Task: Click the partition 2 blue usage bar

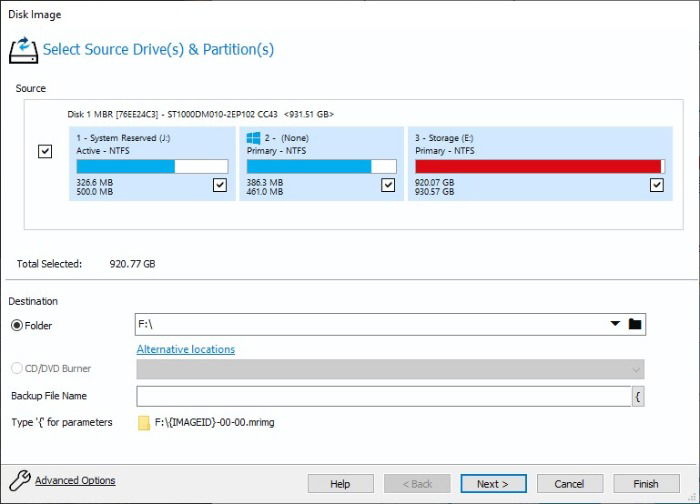Action: click(321, 167)
